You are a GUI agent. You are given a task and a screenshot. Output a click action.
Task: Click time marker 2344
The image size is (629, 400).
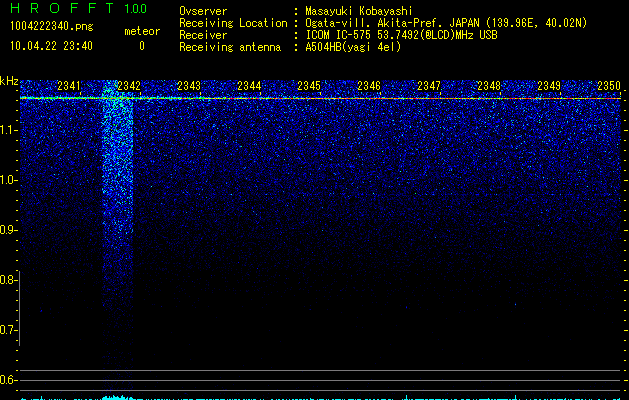249,86
